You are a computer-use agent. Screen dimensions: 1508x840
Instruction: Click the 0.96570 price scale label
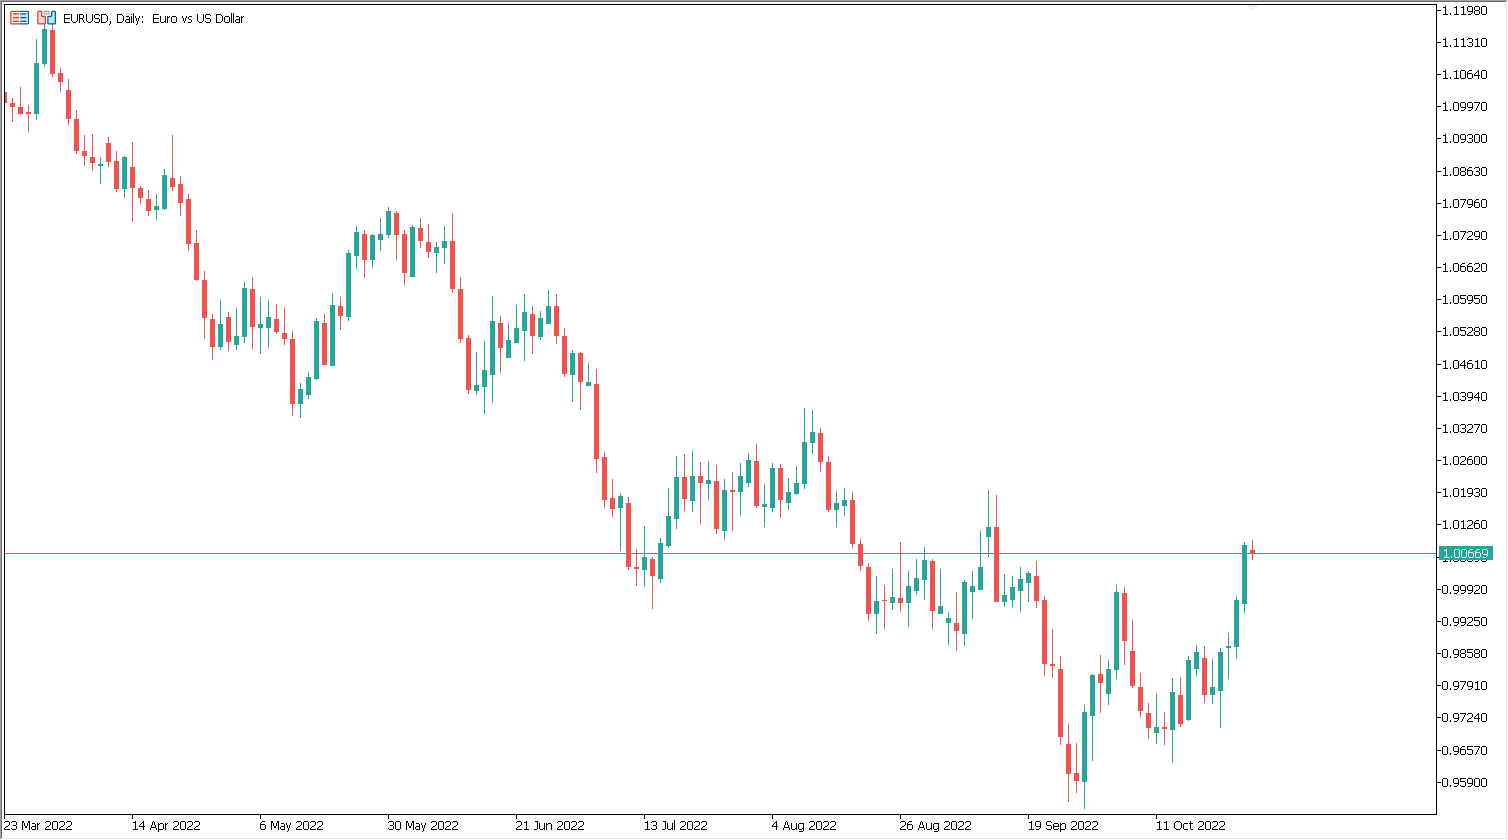point(1466,750)
